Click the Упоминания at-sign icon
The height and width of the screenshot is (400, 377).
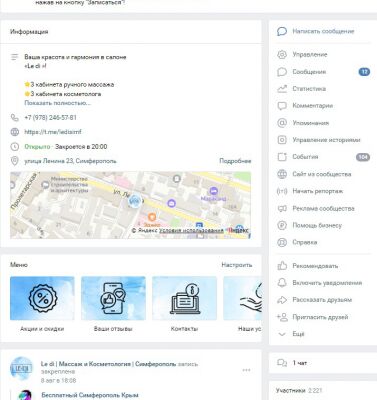pos(282,123)
